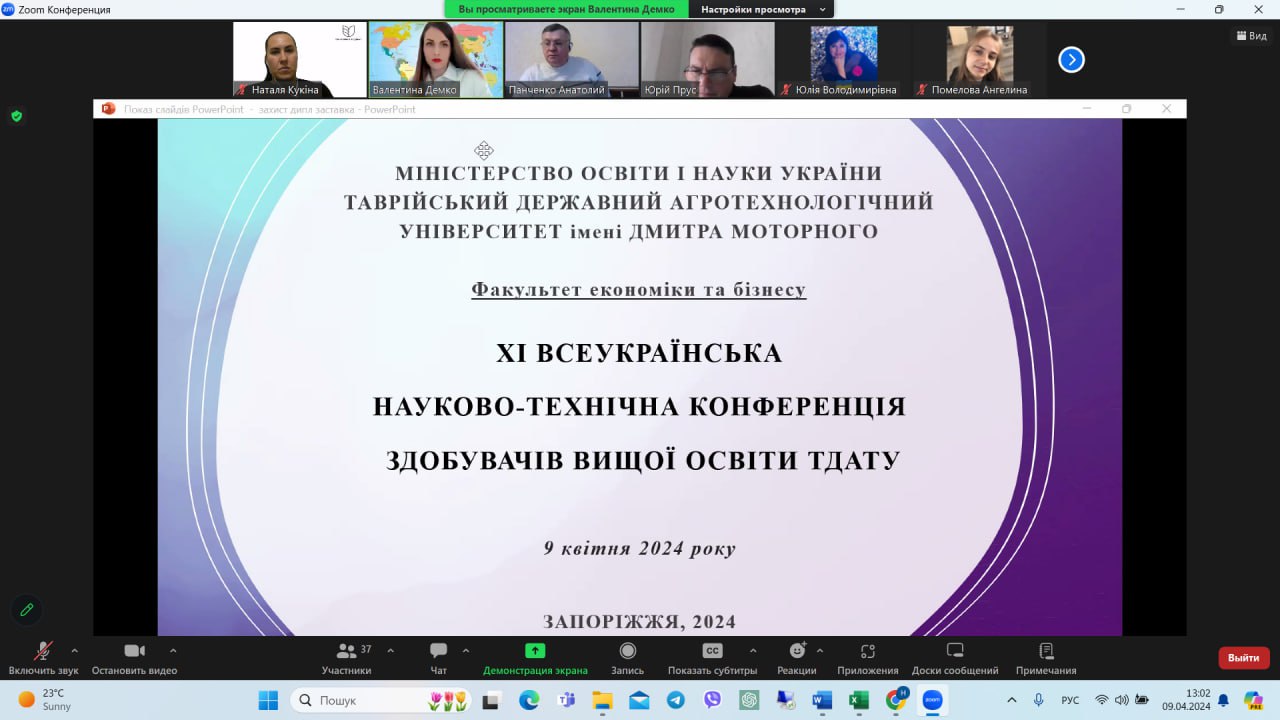Open the weather widget showing 23°C Sunny
This screenshot has width=1280, height=720.
point(45,700)
